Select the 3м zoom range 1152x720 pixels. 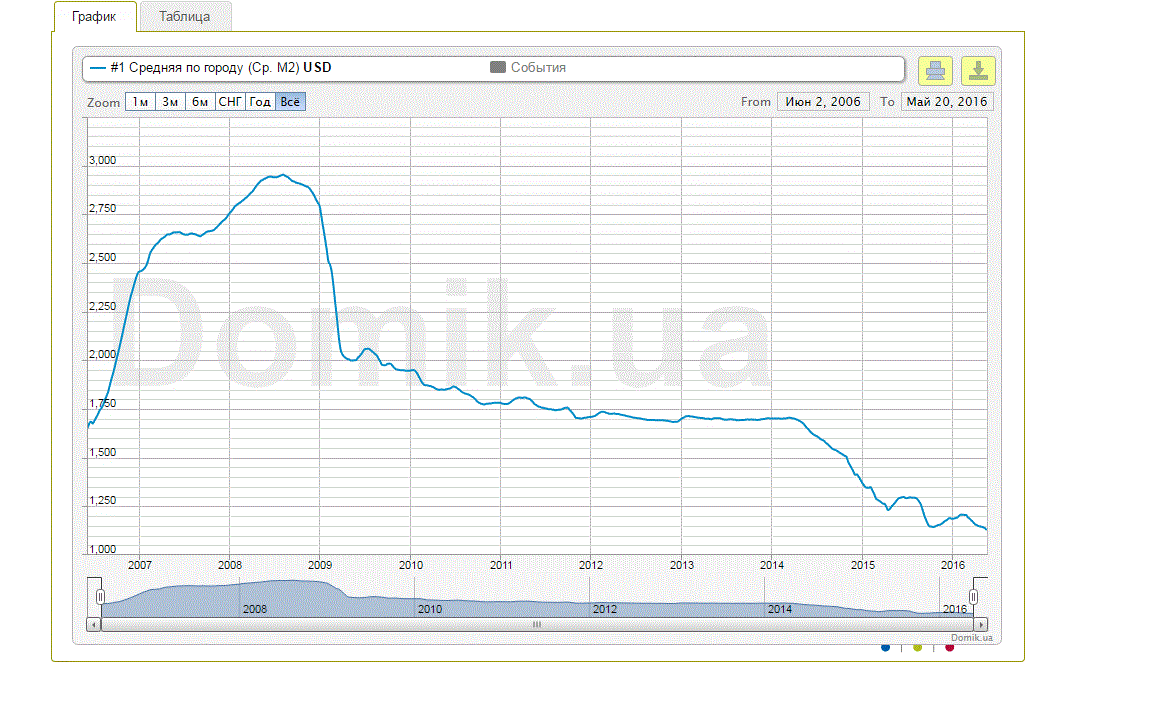170,102
